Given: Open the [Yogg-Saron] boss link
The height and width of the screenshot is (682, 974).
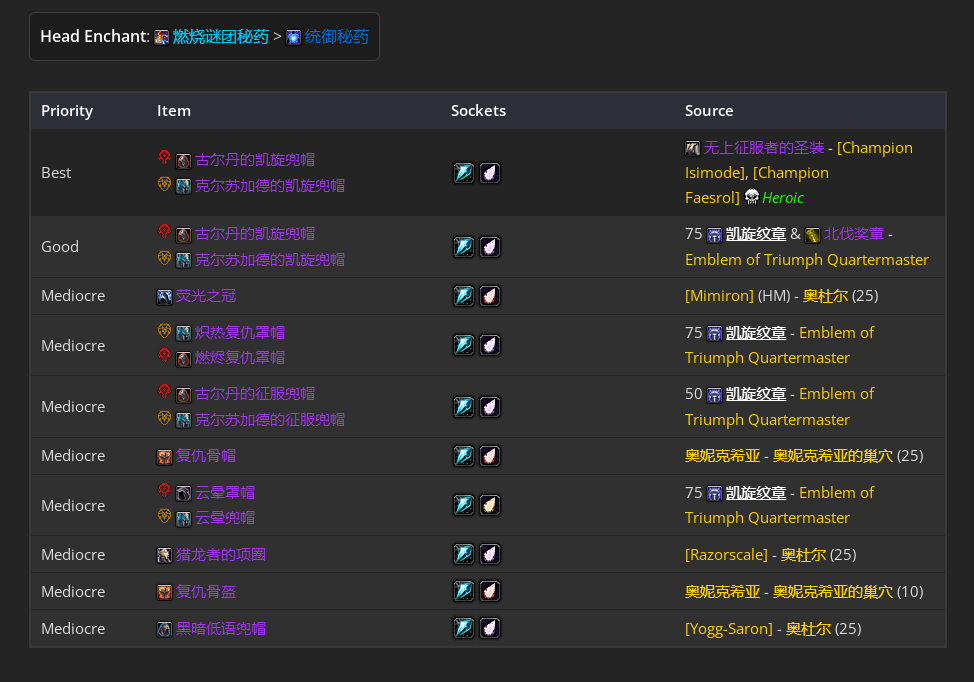Looking at the screenshot, I should [x=729, y=629].
